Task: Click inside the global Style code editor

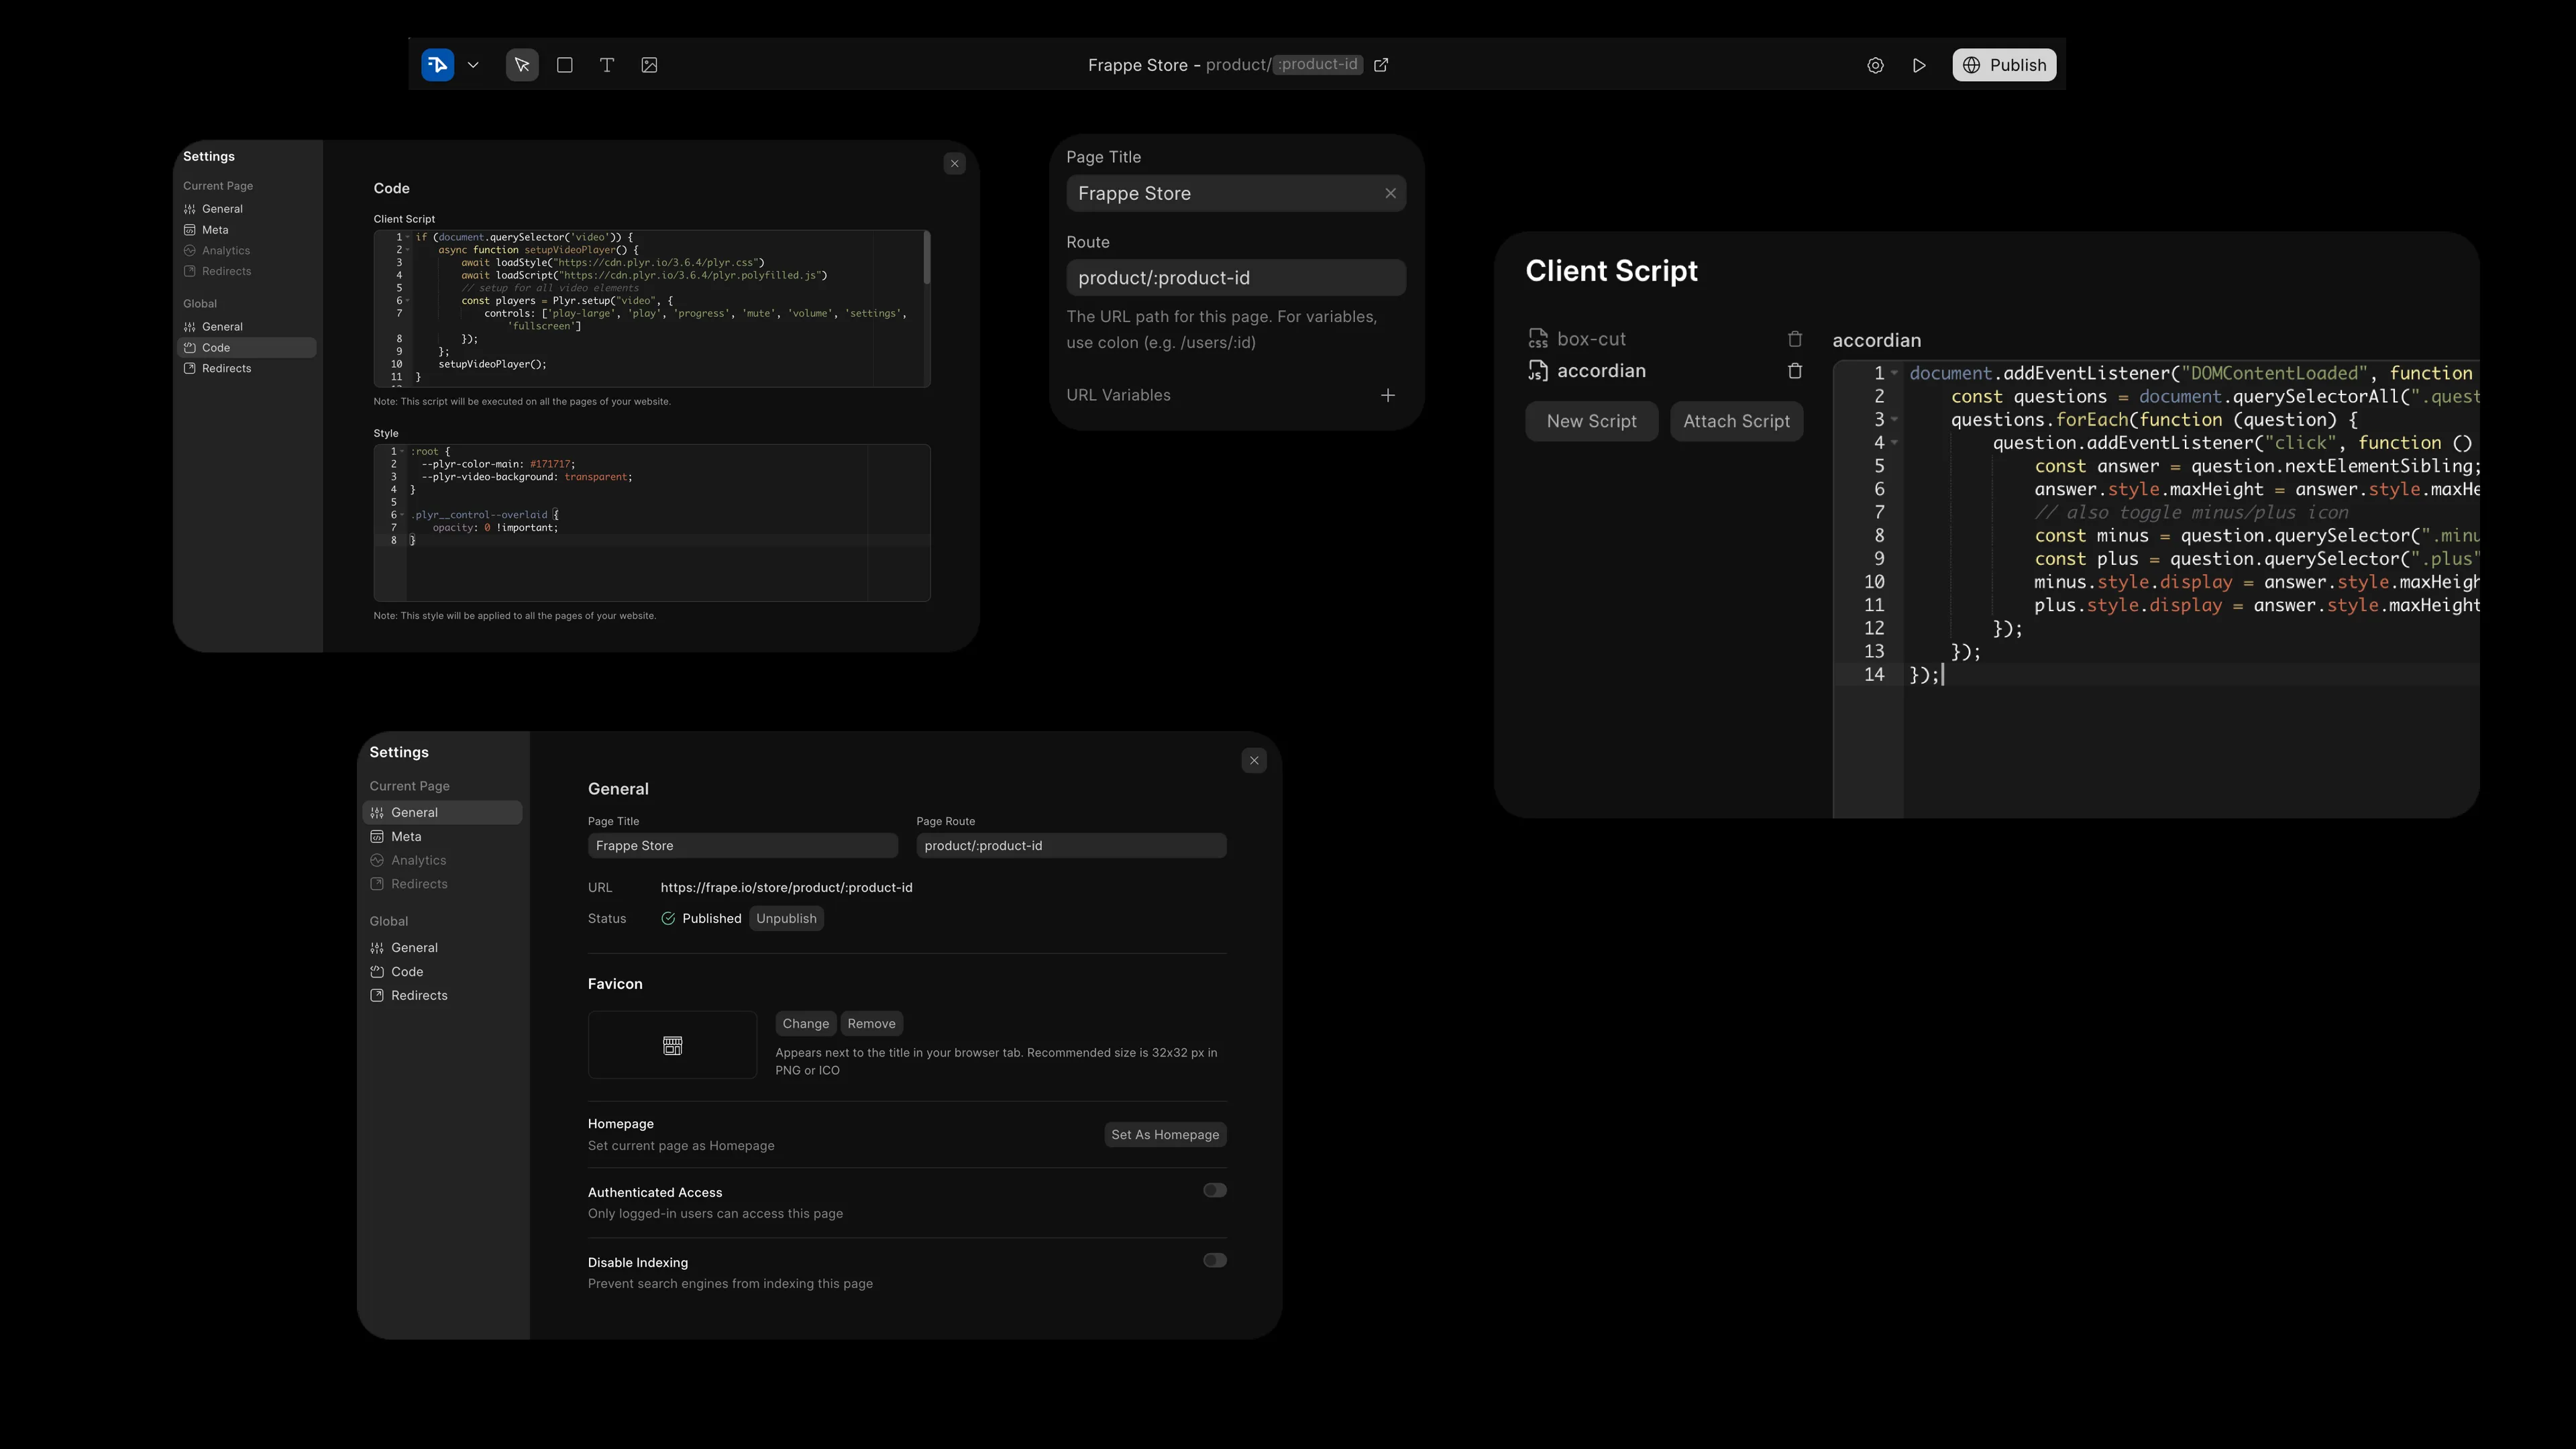Action: point(652,522)
